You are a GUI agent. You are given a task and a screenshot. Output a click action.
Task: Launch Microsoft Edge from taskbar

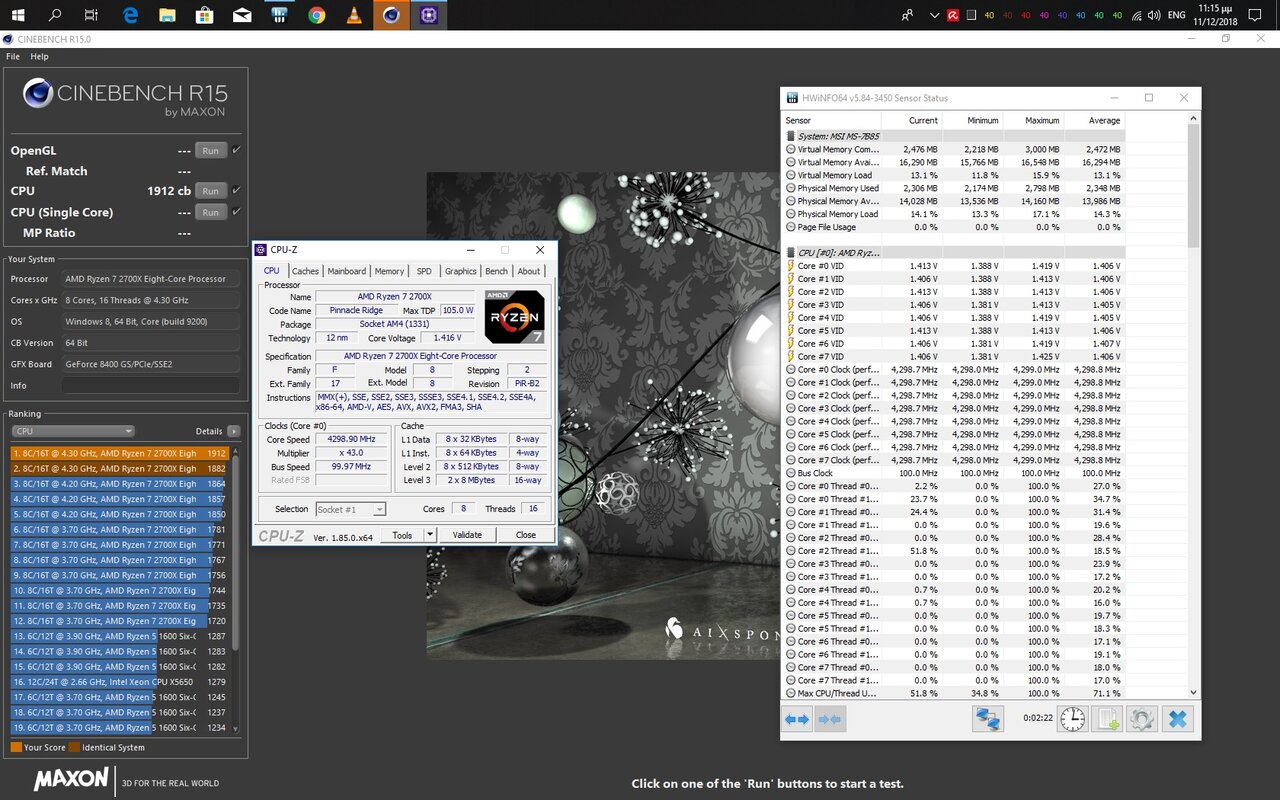(x=131, y=15)
